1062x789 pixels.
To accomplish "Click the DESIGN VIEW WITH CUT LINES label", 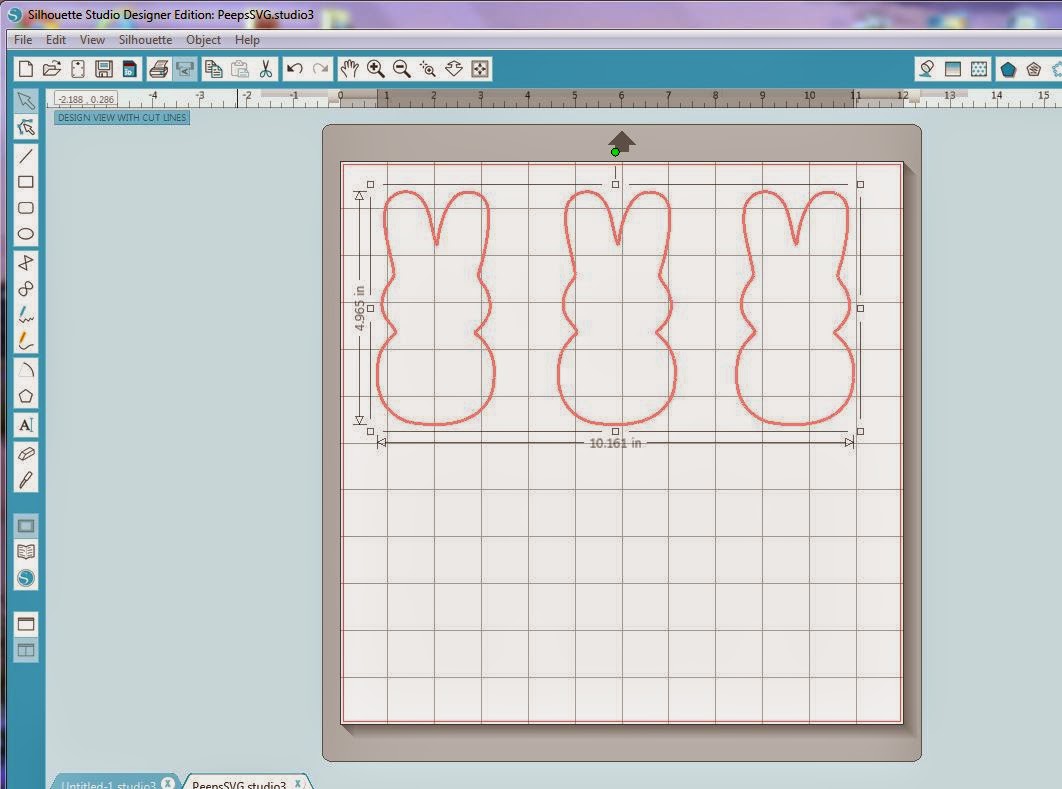I will 120,117.
